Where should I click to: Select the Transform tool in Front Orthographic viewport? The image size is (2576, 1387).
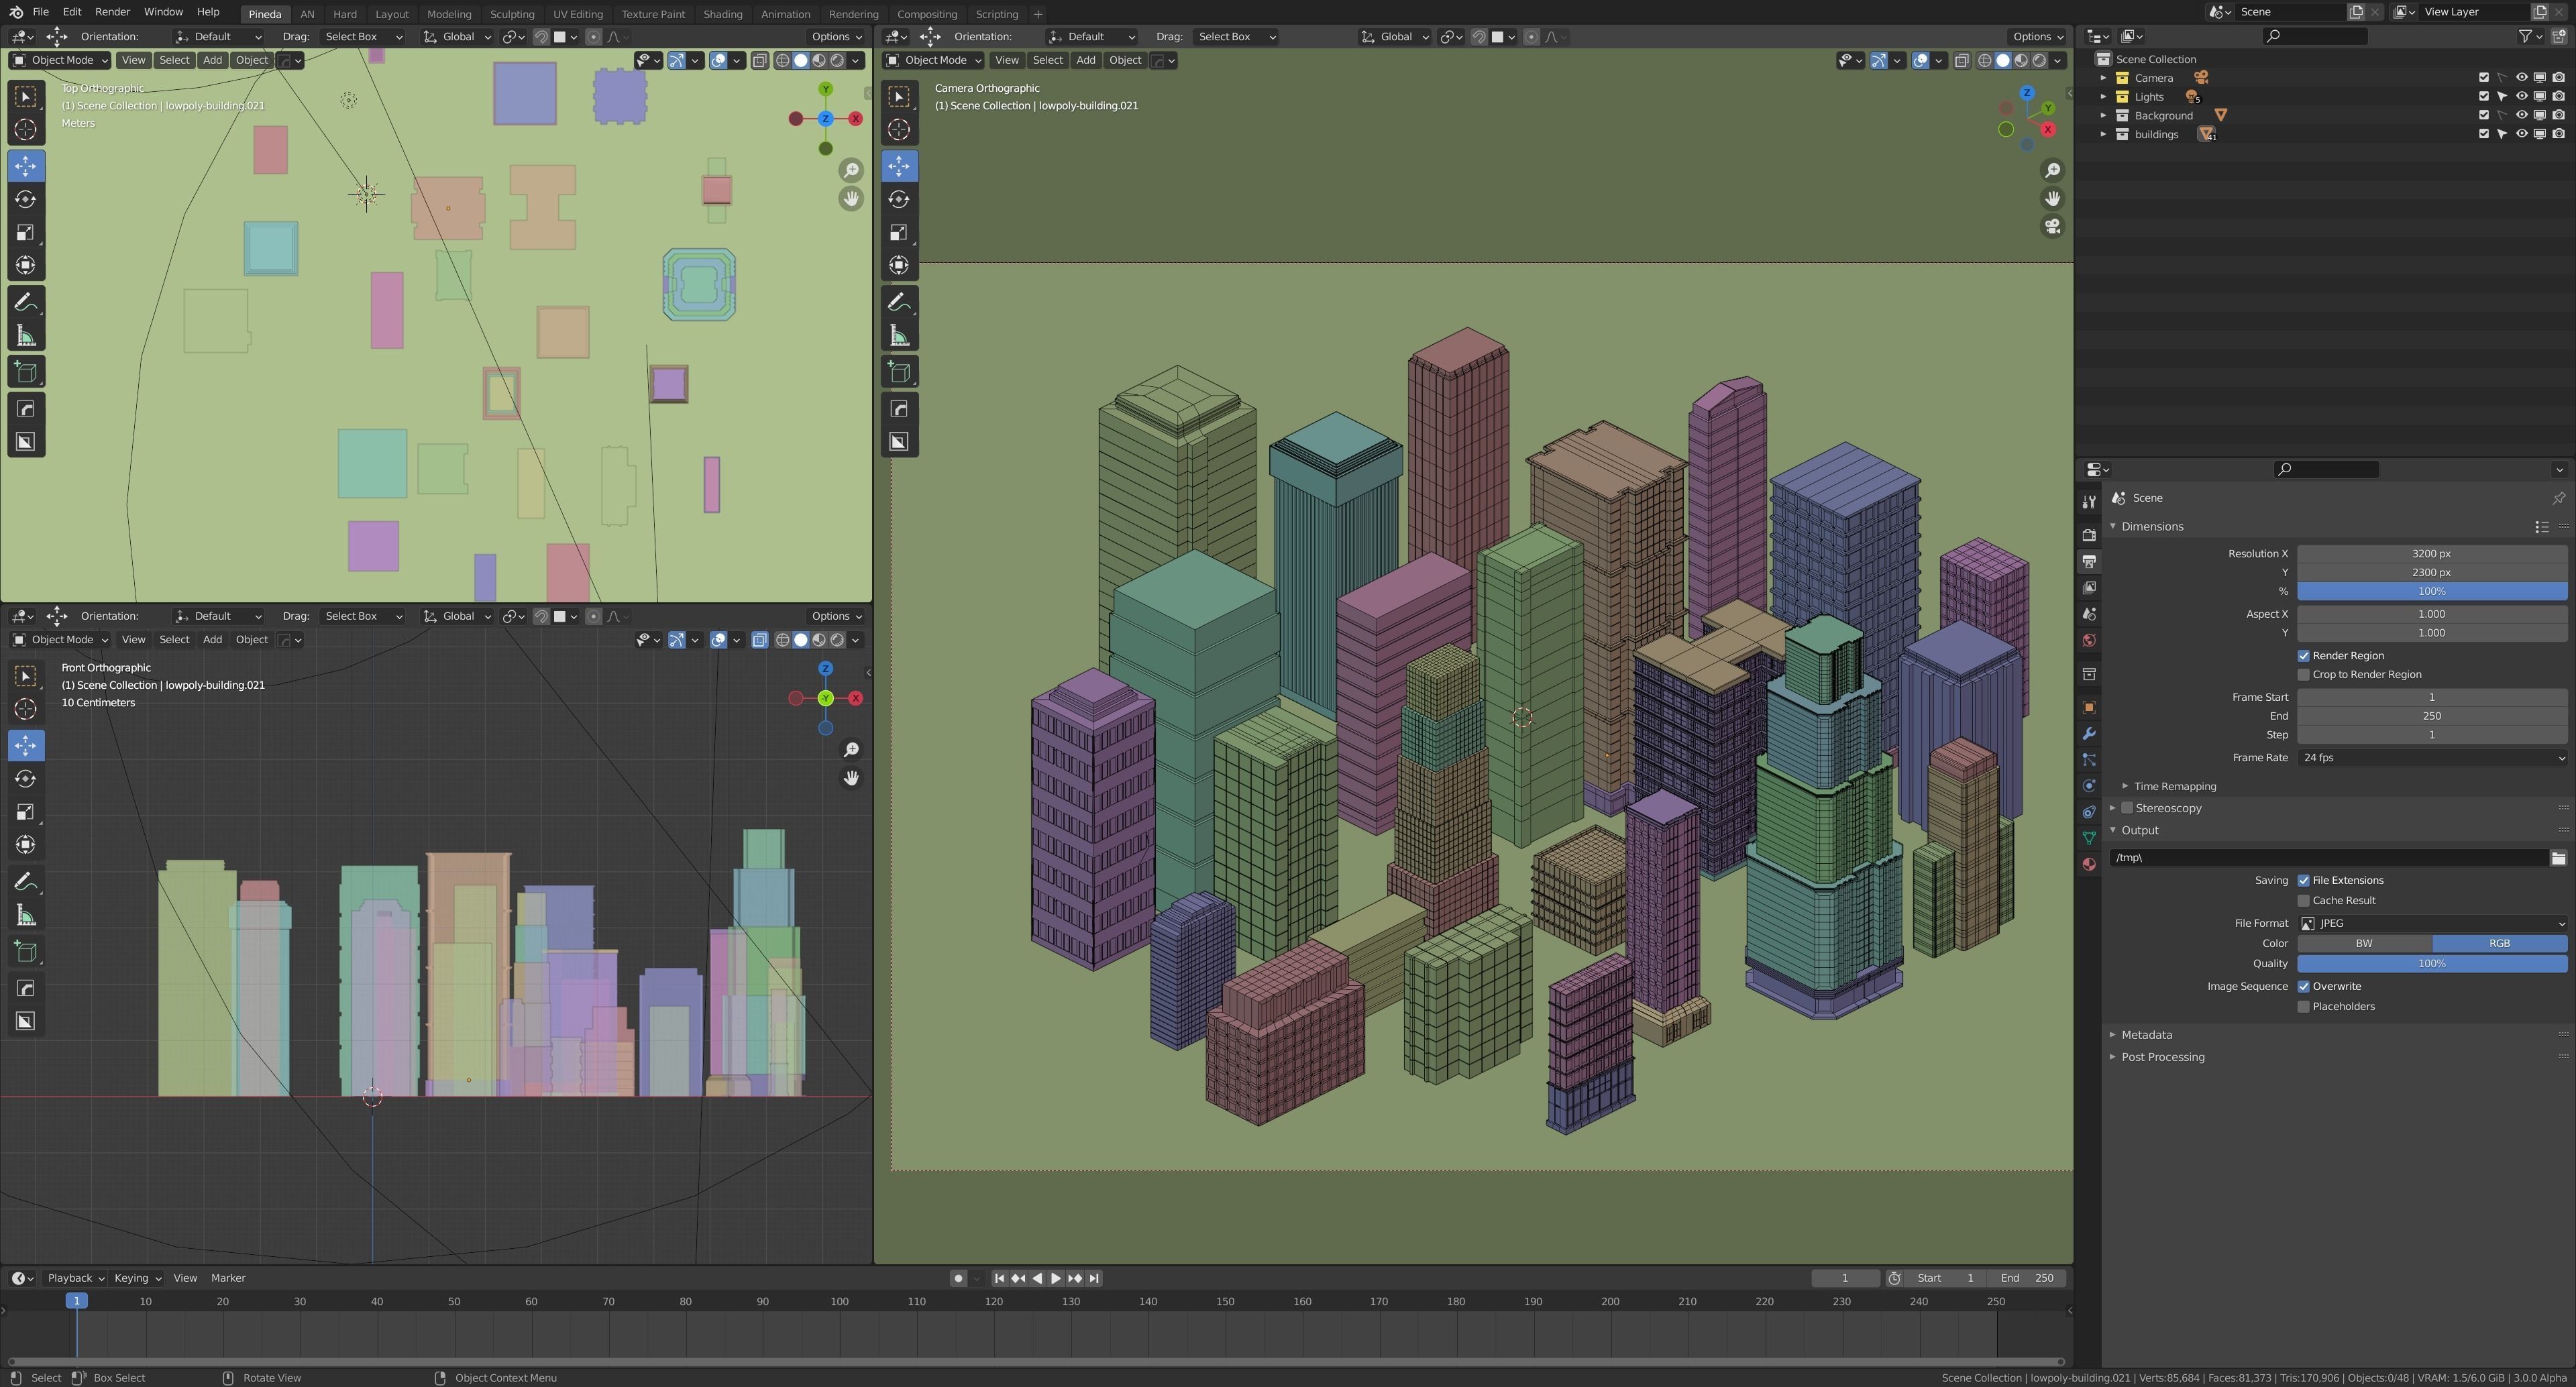[x=26, y=845]
